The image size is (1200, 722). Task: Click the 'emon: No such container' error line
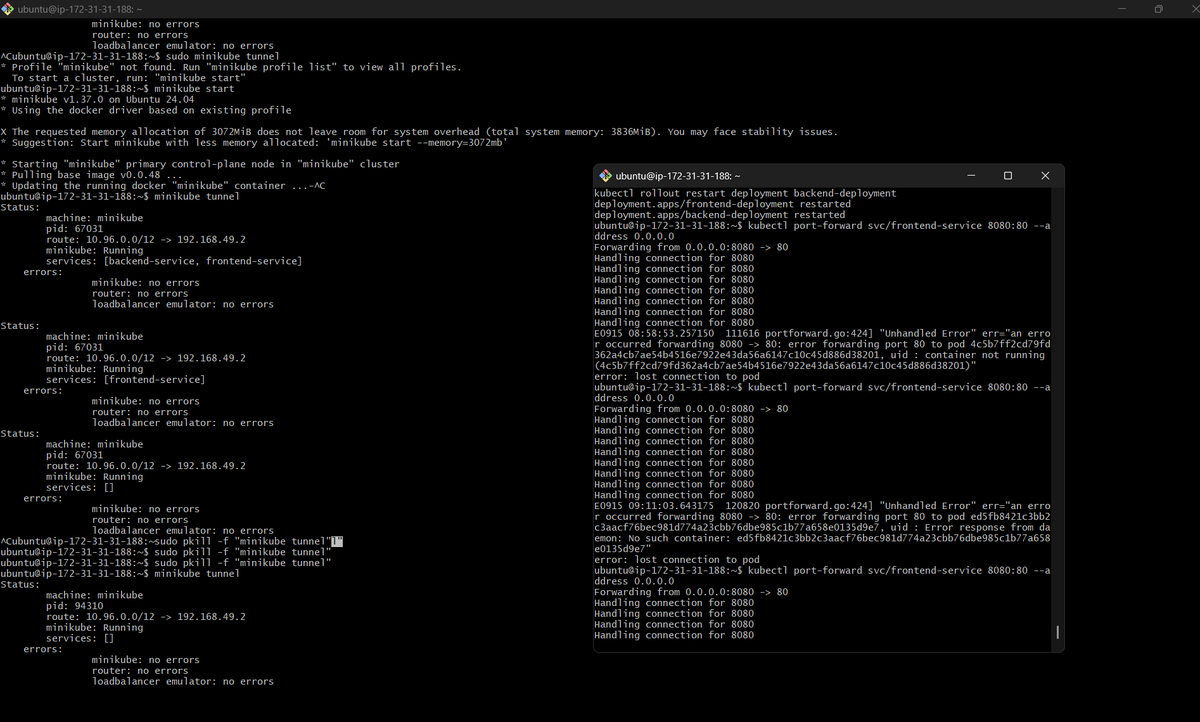pos(822,538)
